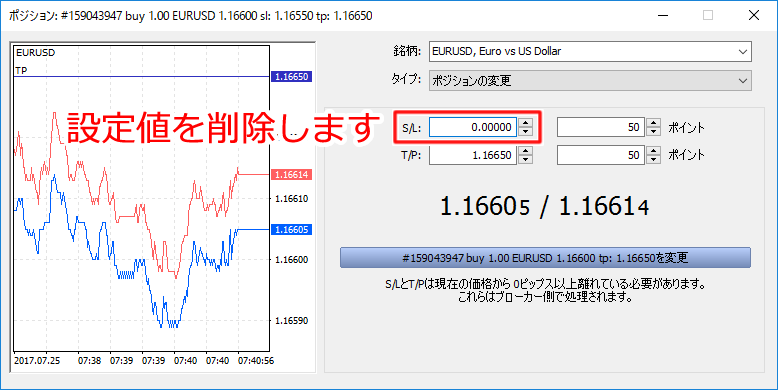Decrease S/L price with down arrow
This screenshot has width=778, height=390.
[525, 131]
